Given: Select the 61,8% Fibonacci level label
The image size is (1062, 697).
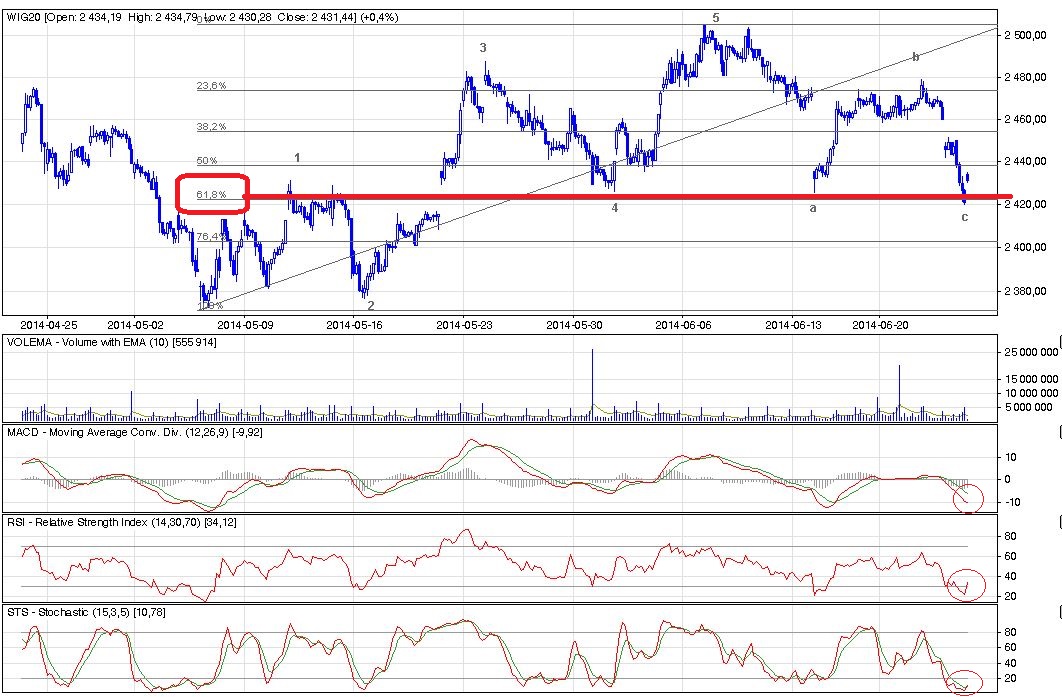Looking at the screenshot, I should pyautogui.click(x=211, y=194).
